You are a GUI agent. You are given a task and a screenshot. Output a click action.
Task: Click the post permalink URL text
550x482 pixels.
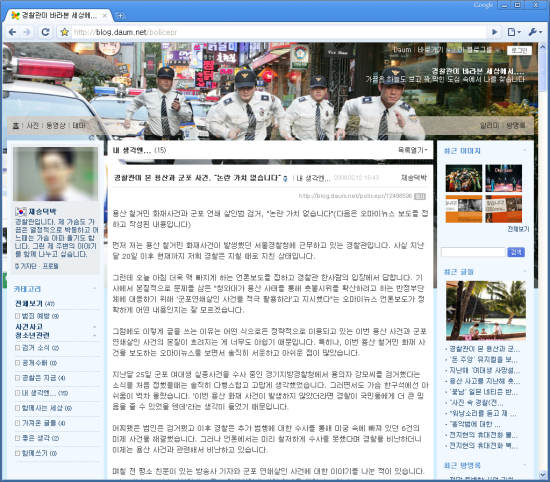coord(355,196)
